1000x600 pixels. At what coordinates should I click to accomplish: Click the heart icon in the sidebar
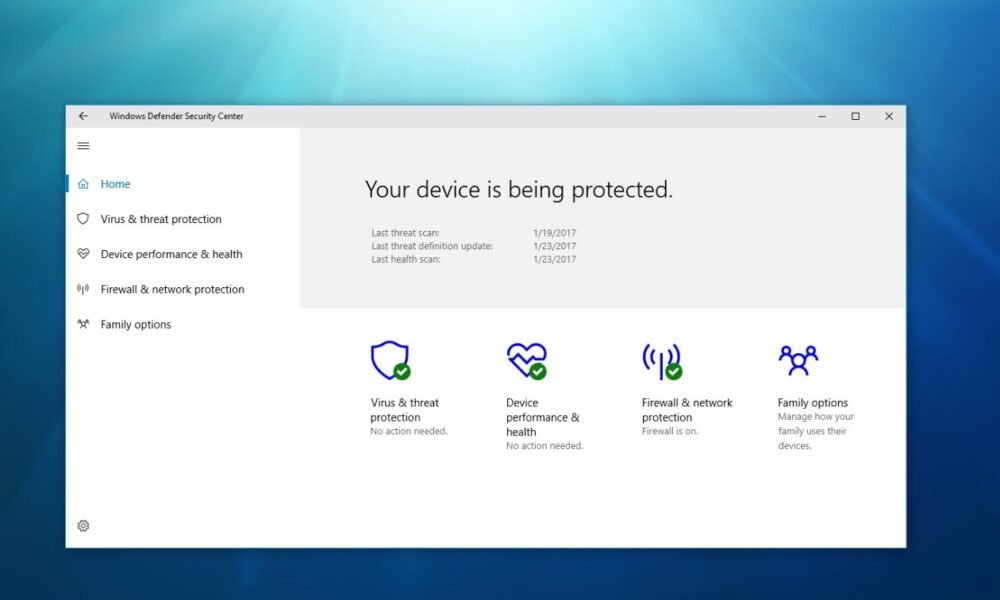tap(83, 254)
